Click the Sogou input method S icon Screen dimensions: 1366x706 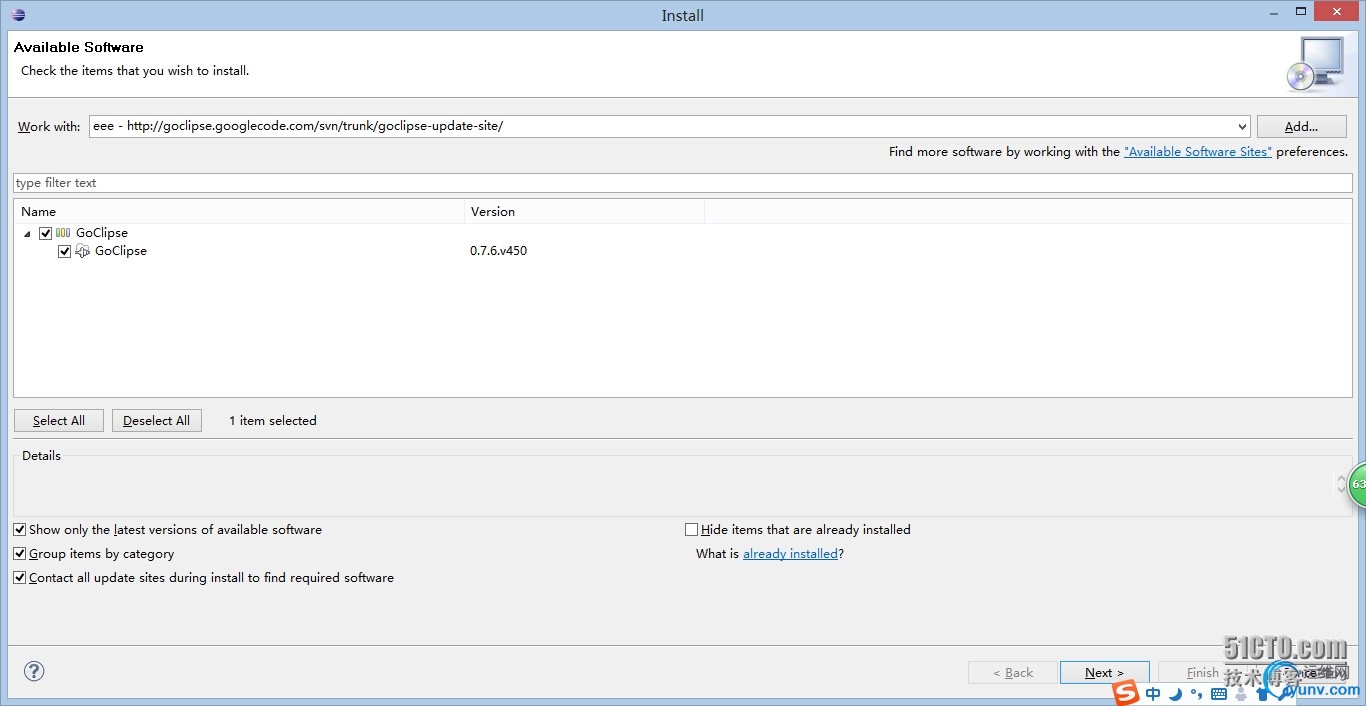tap(1127, 693)
